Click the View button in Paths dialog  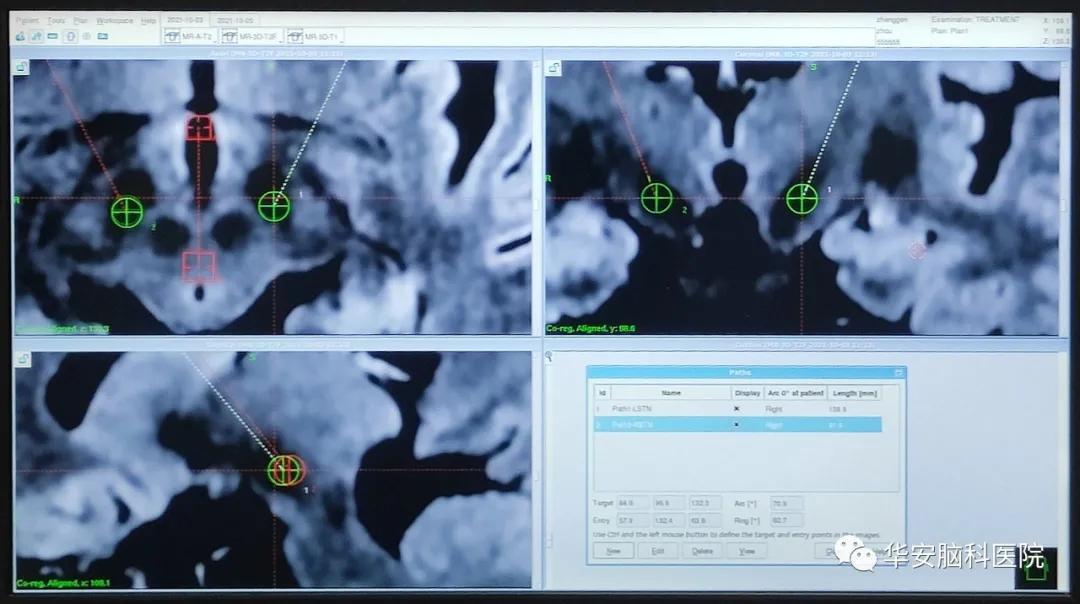tap(747, 551)
